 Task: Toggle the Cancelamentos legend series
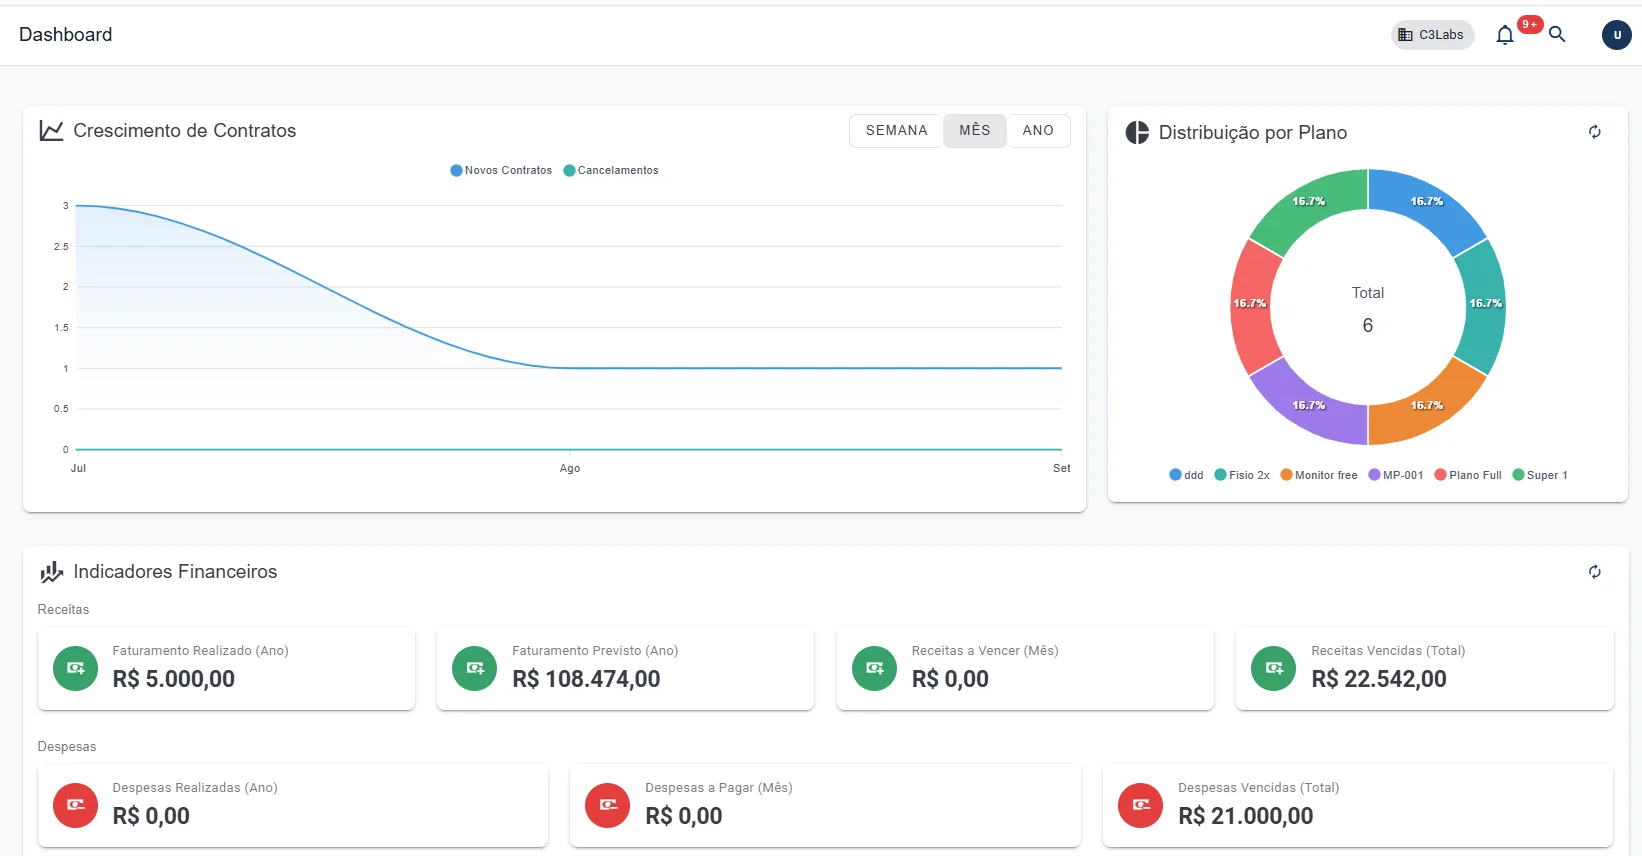pyautogui.click(x=611, y=170)
